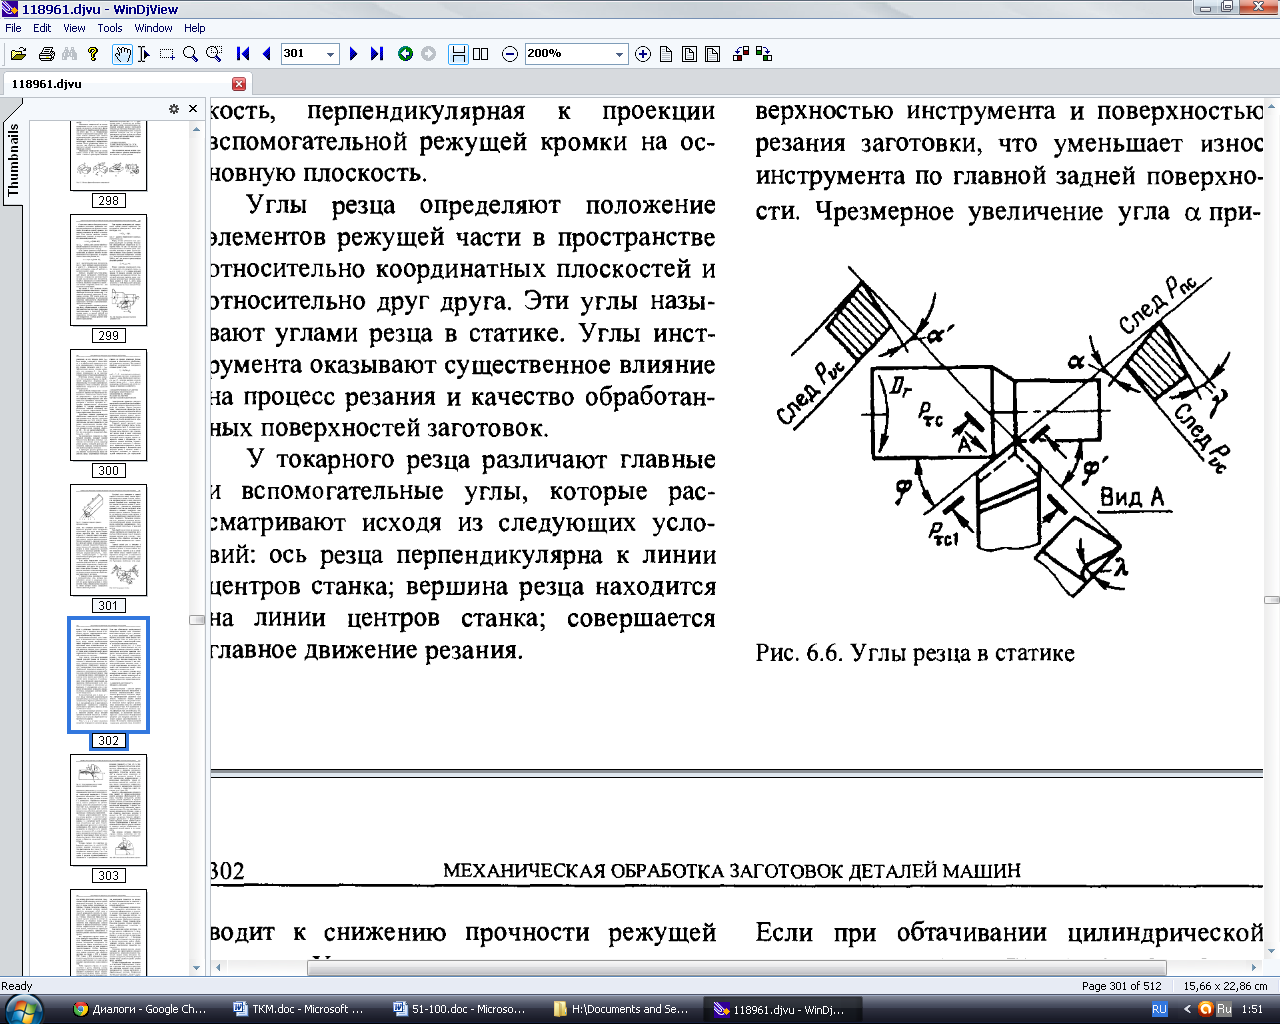The width and height of the screenshot is (1280, 1024).
Task: Click '15,66 x 22,86 cm' page size text
Action: point(1225,986)
